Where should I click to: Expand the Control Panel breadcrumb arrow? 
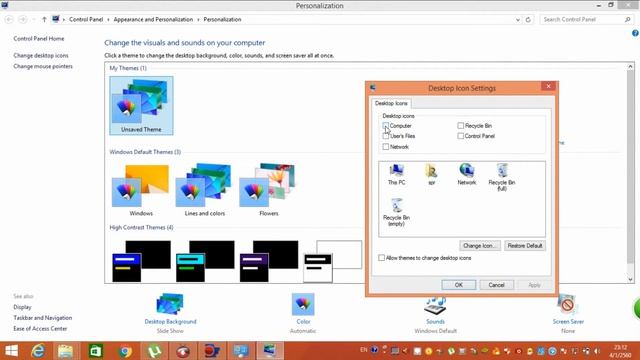108,20
